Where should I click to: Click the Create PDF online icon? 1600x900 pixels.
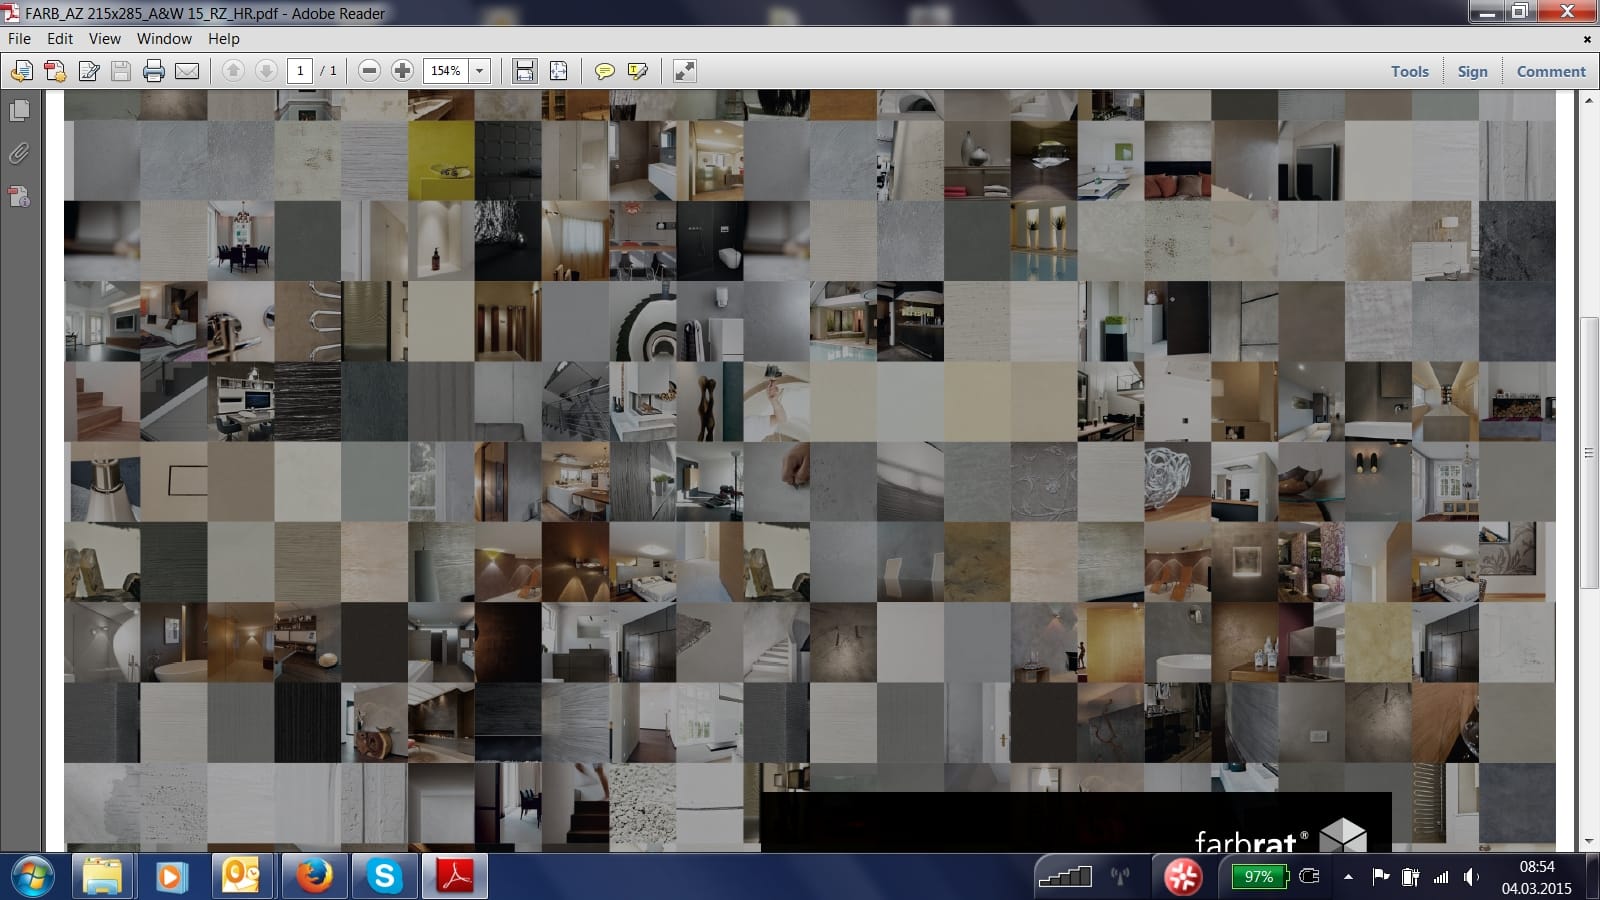point(55,71)
